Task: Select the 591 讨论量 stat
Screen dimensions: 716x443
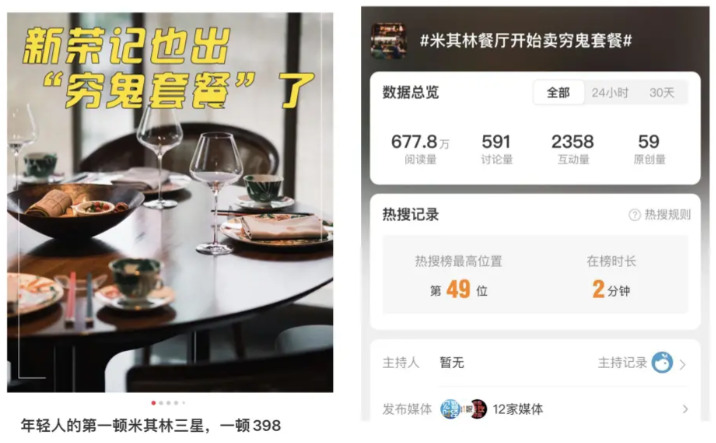Action: [x=496, y=149]
